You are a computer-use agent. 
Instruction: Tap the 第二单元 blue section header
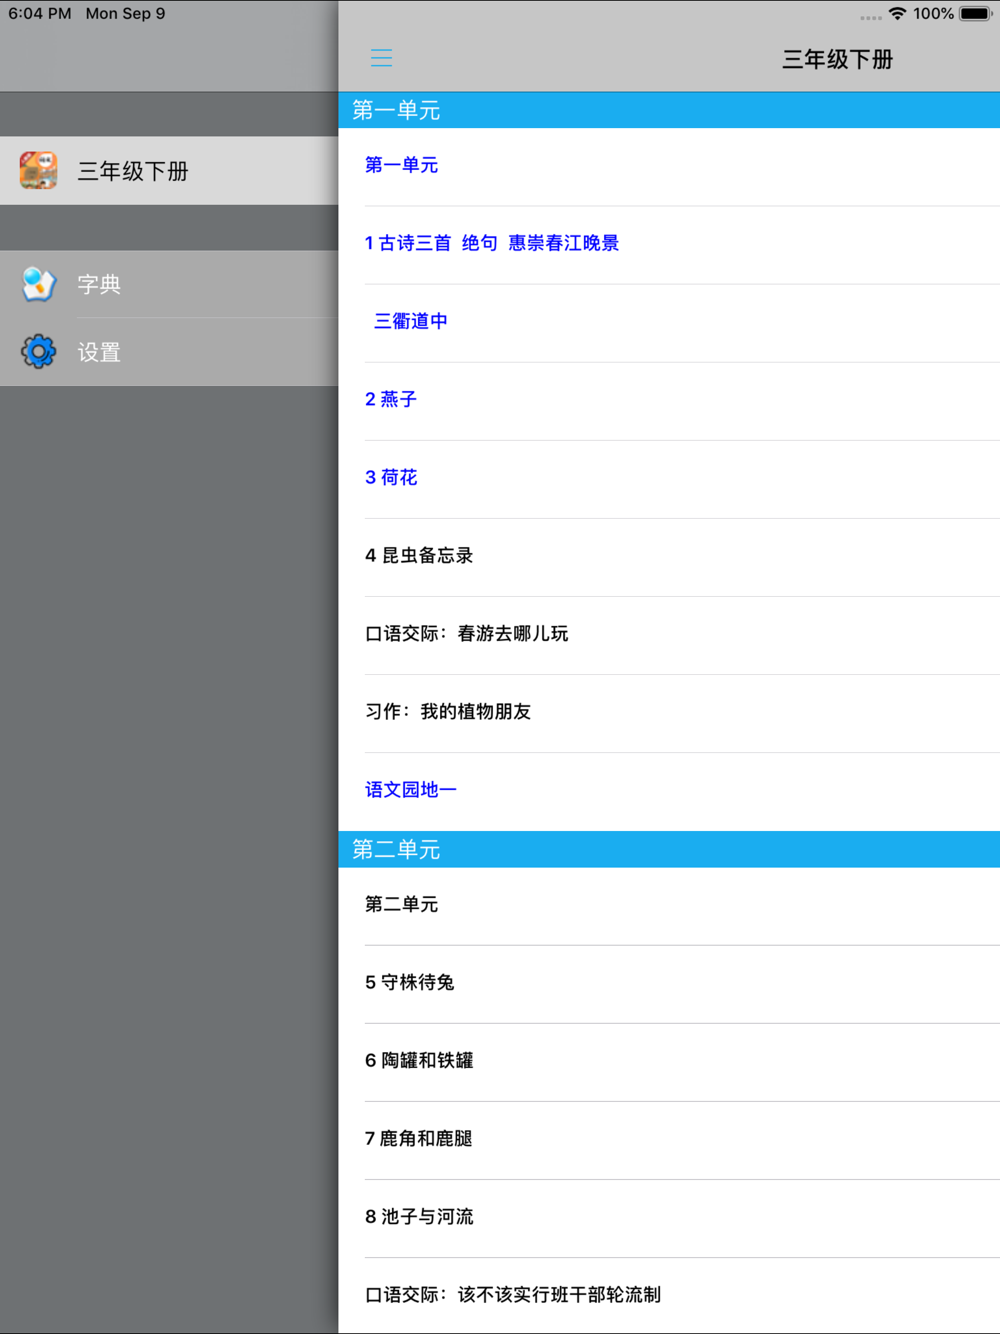coord(669,849)
